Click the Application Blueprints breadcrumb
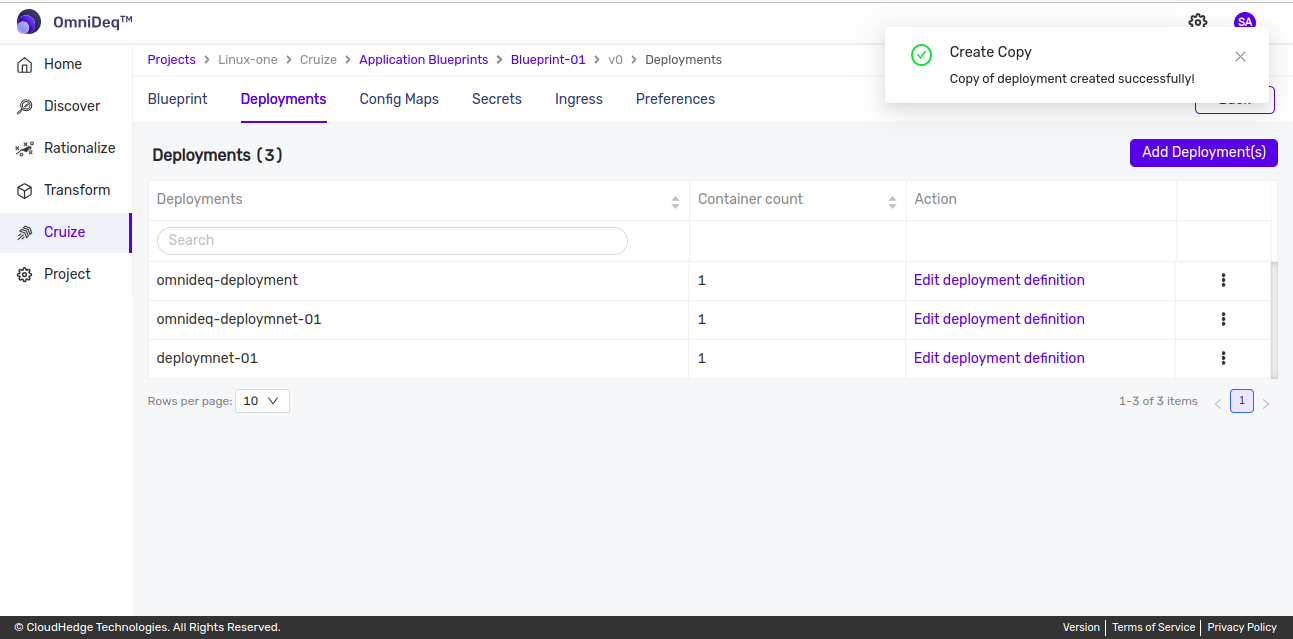 click(x=423, y=60)
